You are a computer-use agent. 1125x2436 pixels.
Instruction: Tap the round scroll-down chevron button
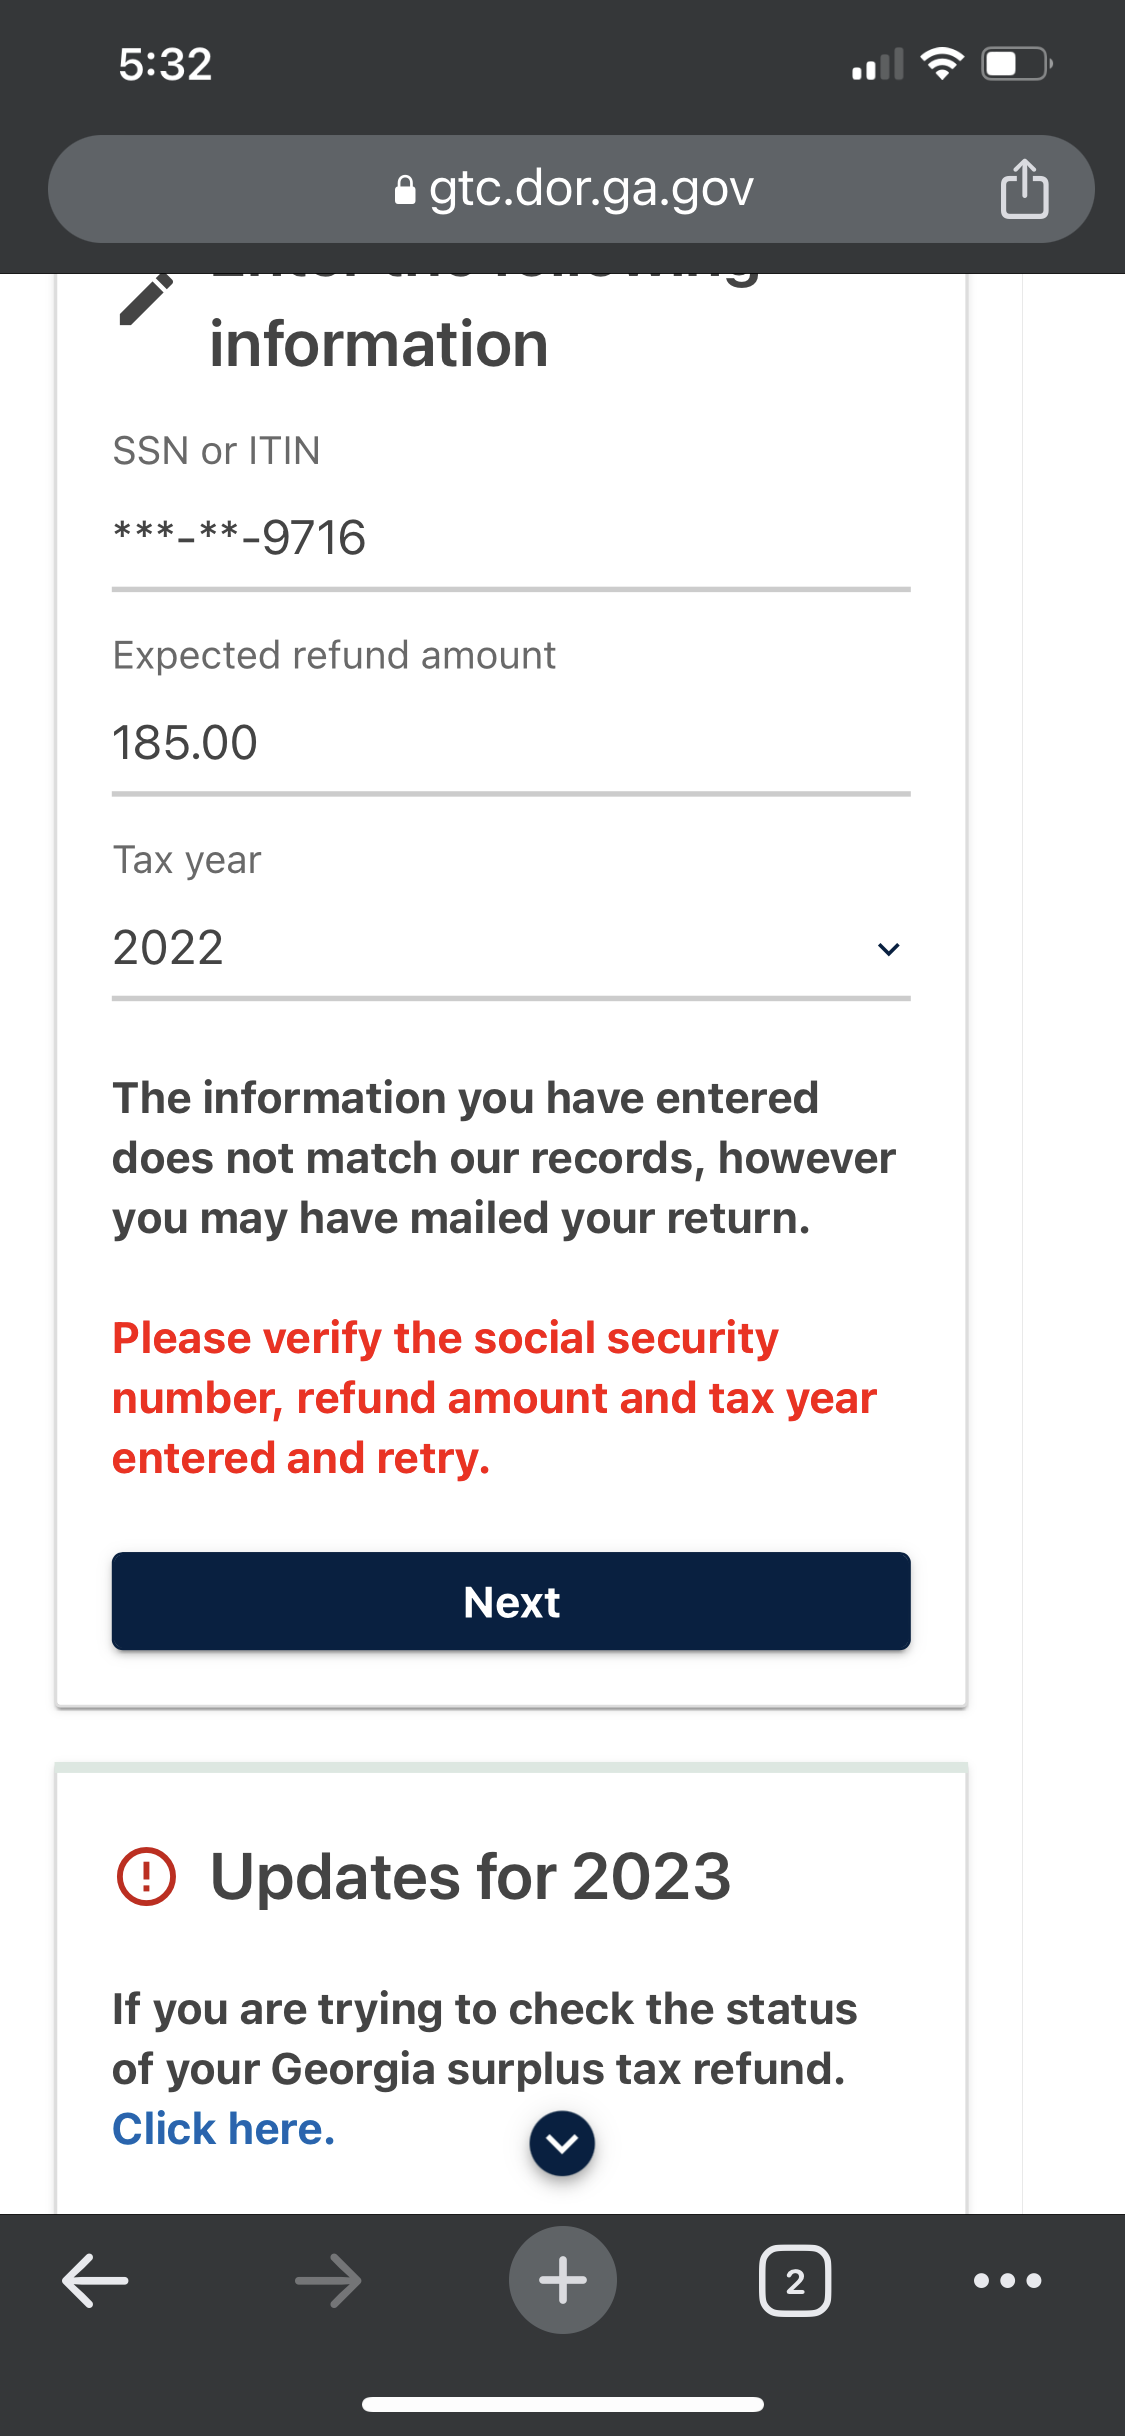pyautogui.click(x=562, y=2143)
